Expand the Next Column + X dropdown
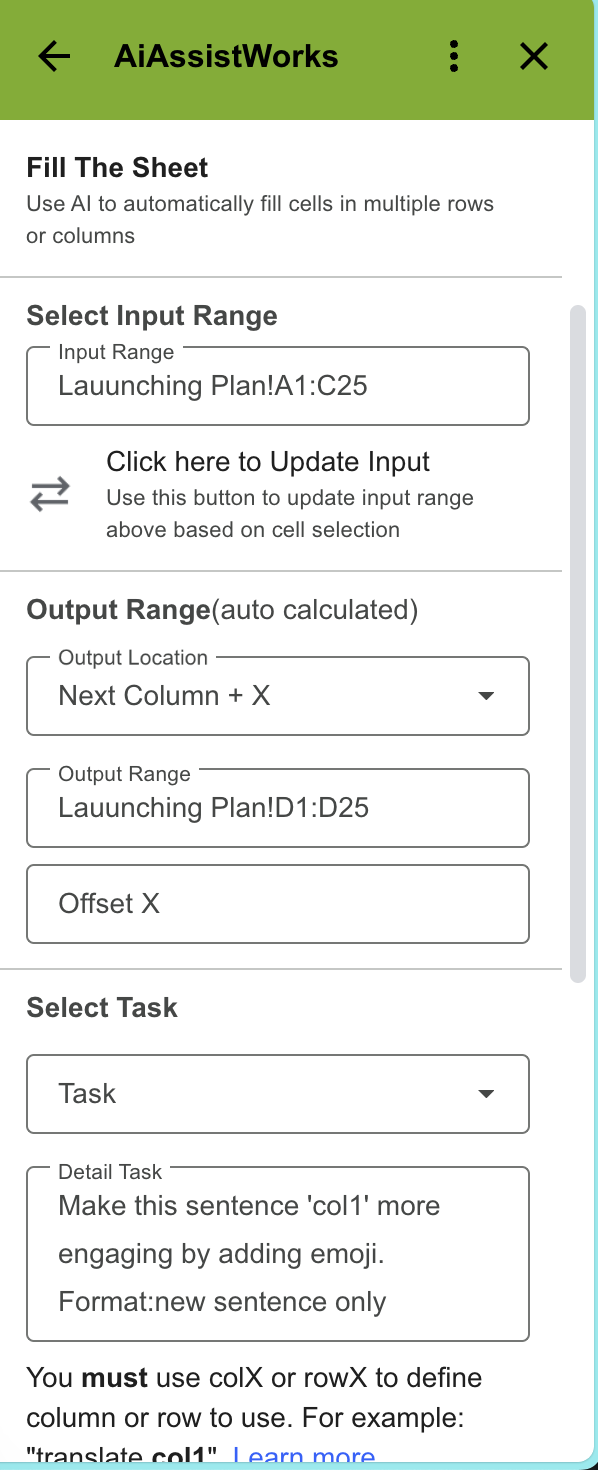 (278, 695)
